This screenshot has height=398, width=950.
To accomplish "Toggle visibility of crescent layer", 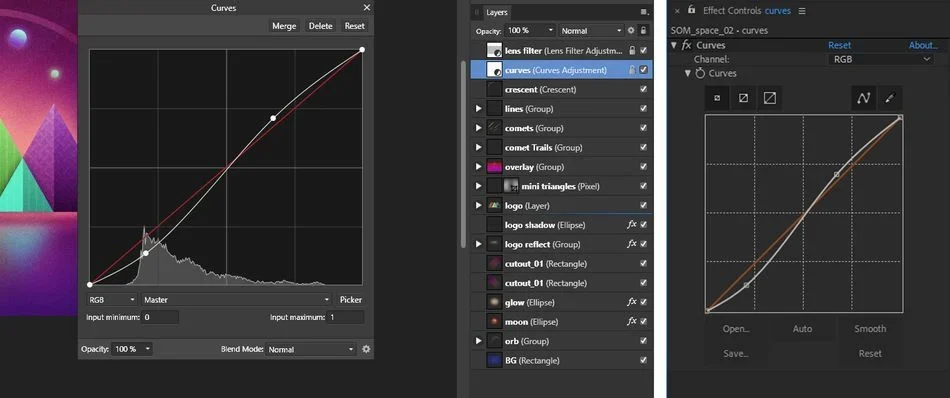I will (x=643, y=90).
